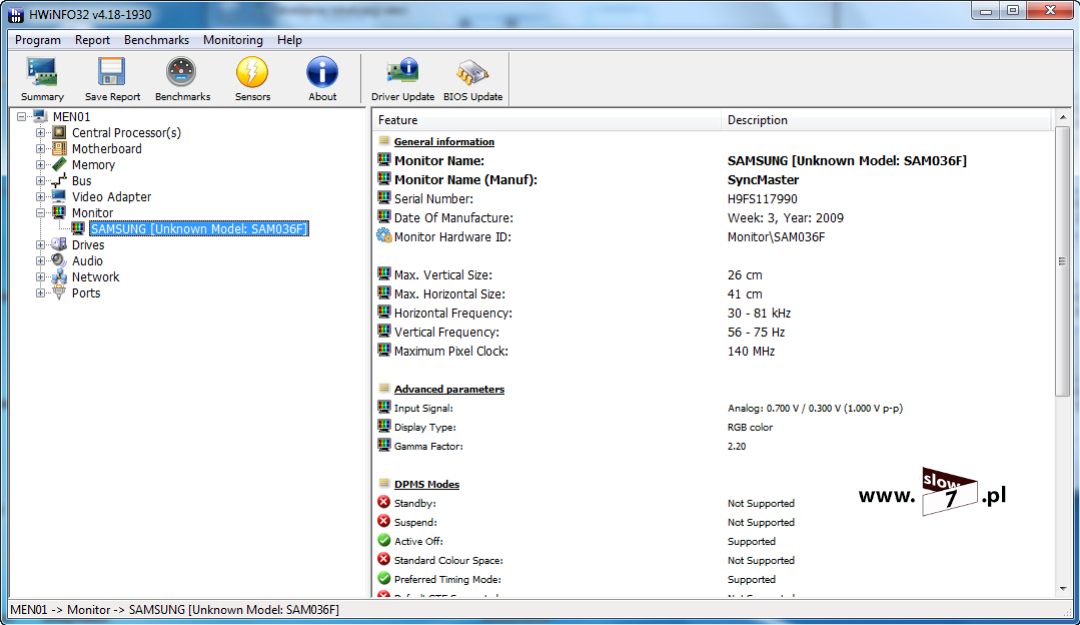Image resolution: width=1080 pixels, height=625 pixels.
Task: Open the Summary toolbar icon
Action: click(x=42, y=72)
